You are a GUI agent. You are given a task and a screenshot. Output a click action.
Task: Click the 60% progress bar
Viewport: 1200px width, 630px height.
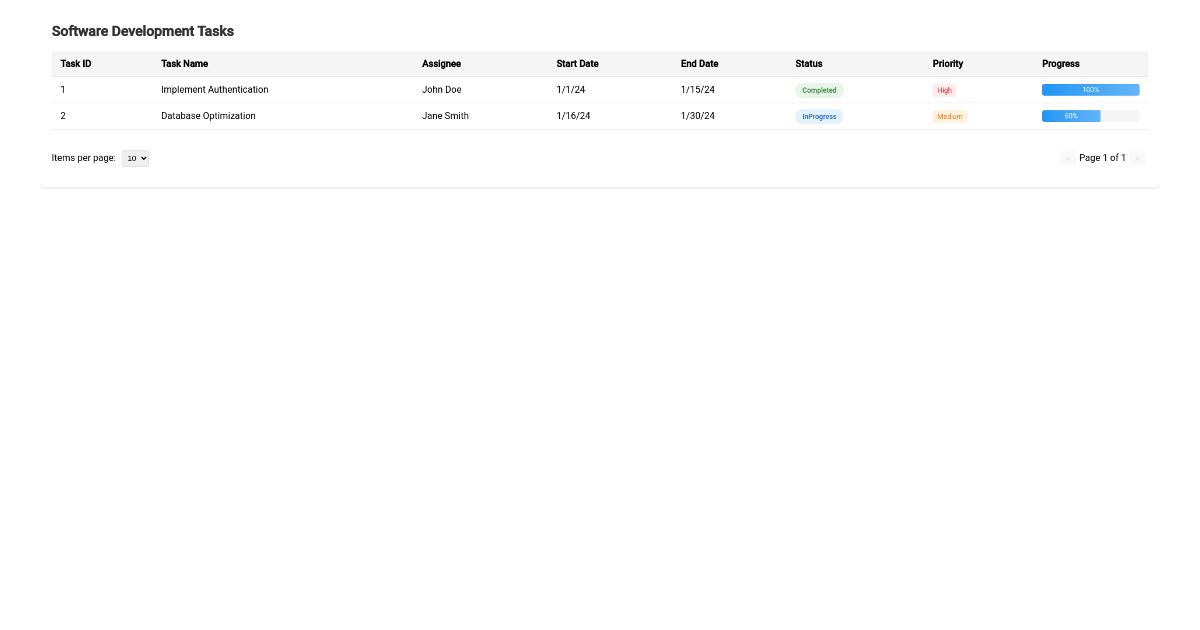[x=1070, y=116]
